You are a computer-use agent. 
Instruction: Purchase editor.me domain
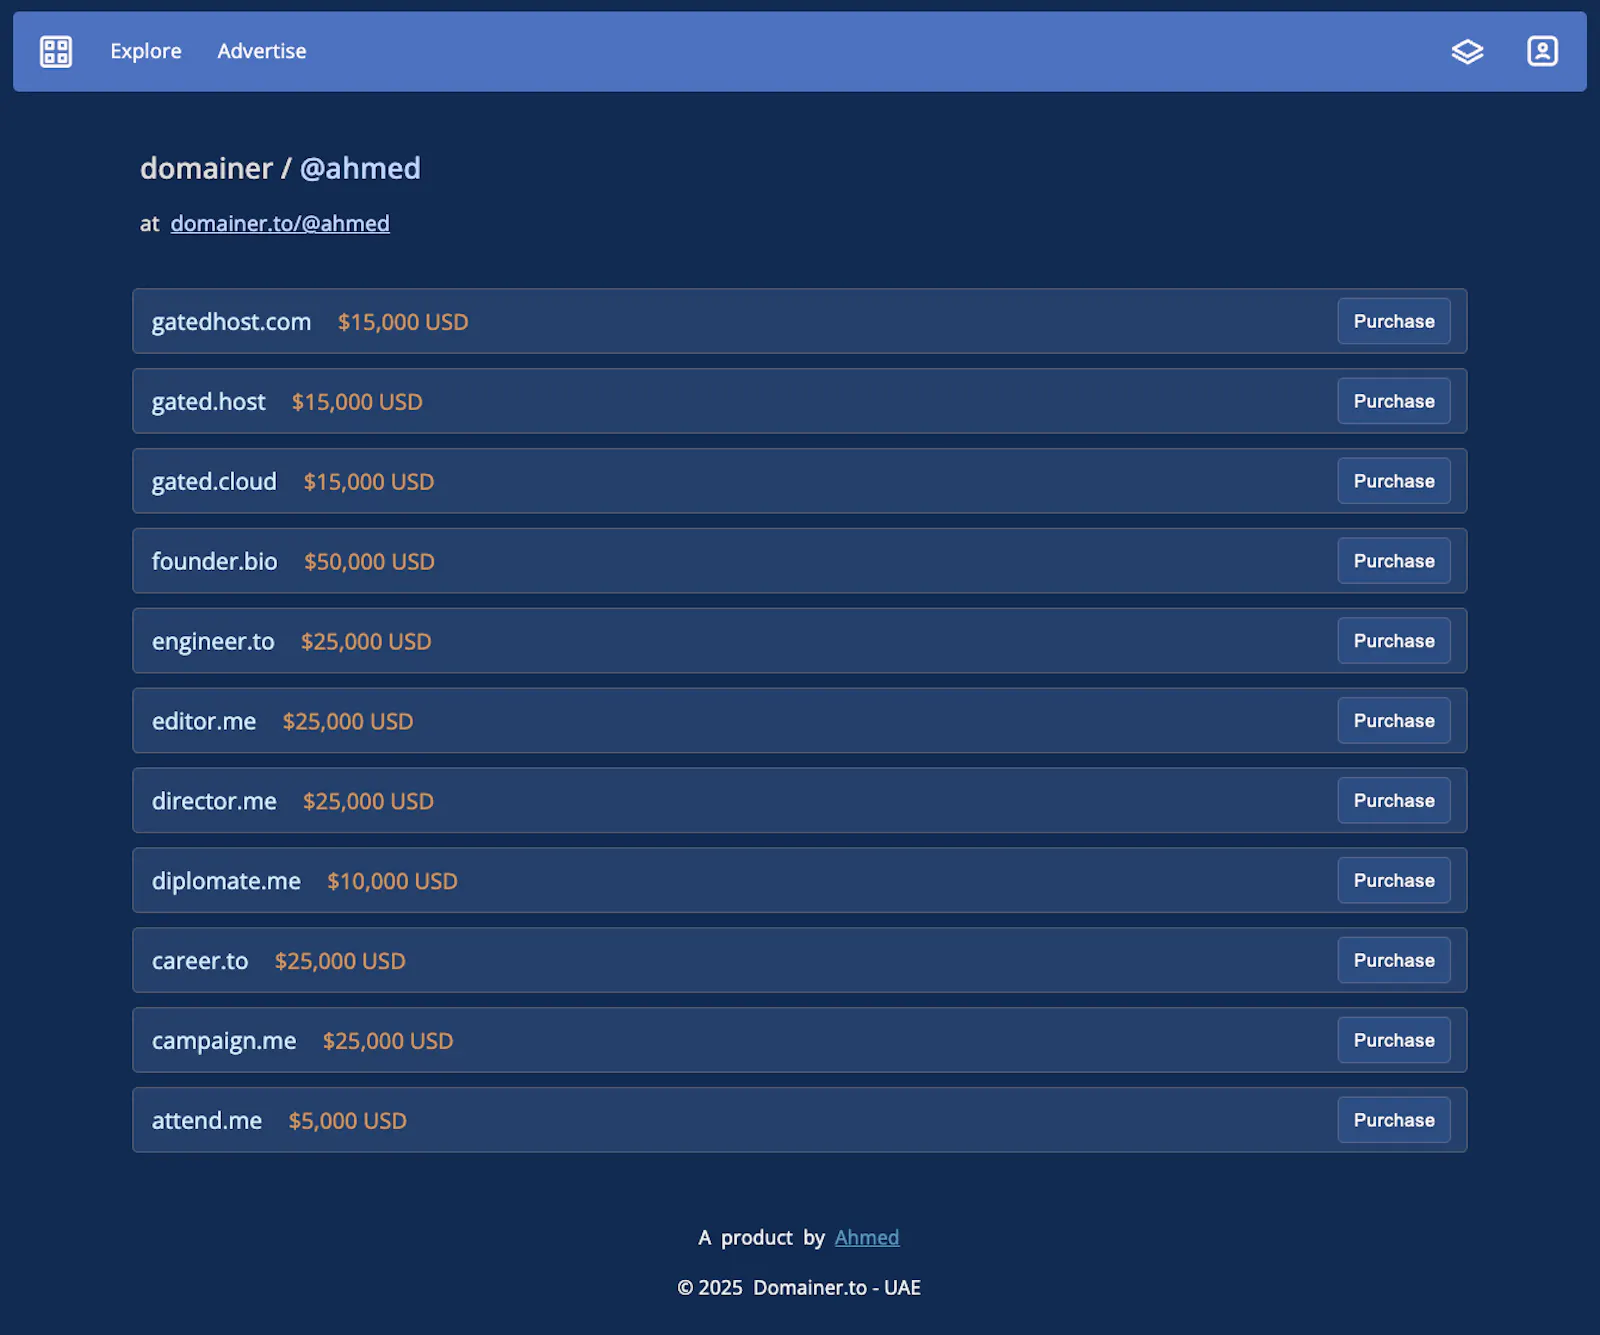[1394, 721]
